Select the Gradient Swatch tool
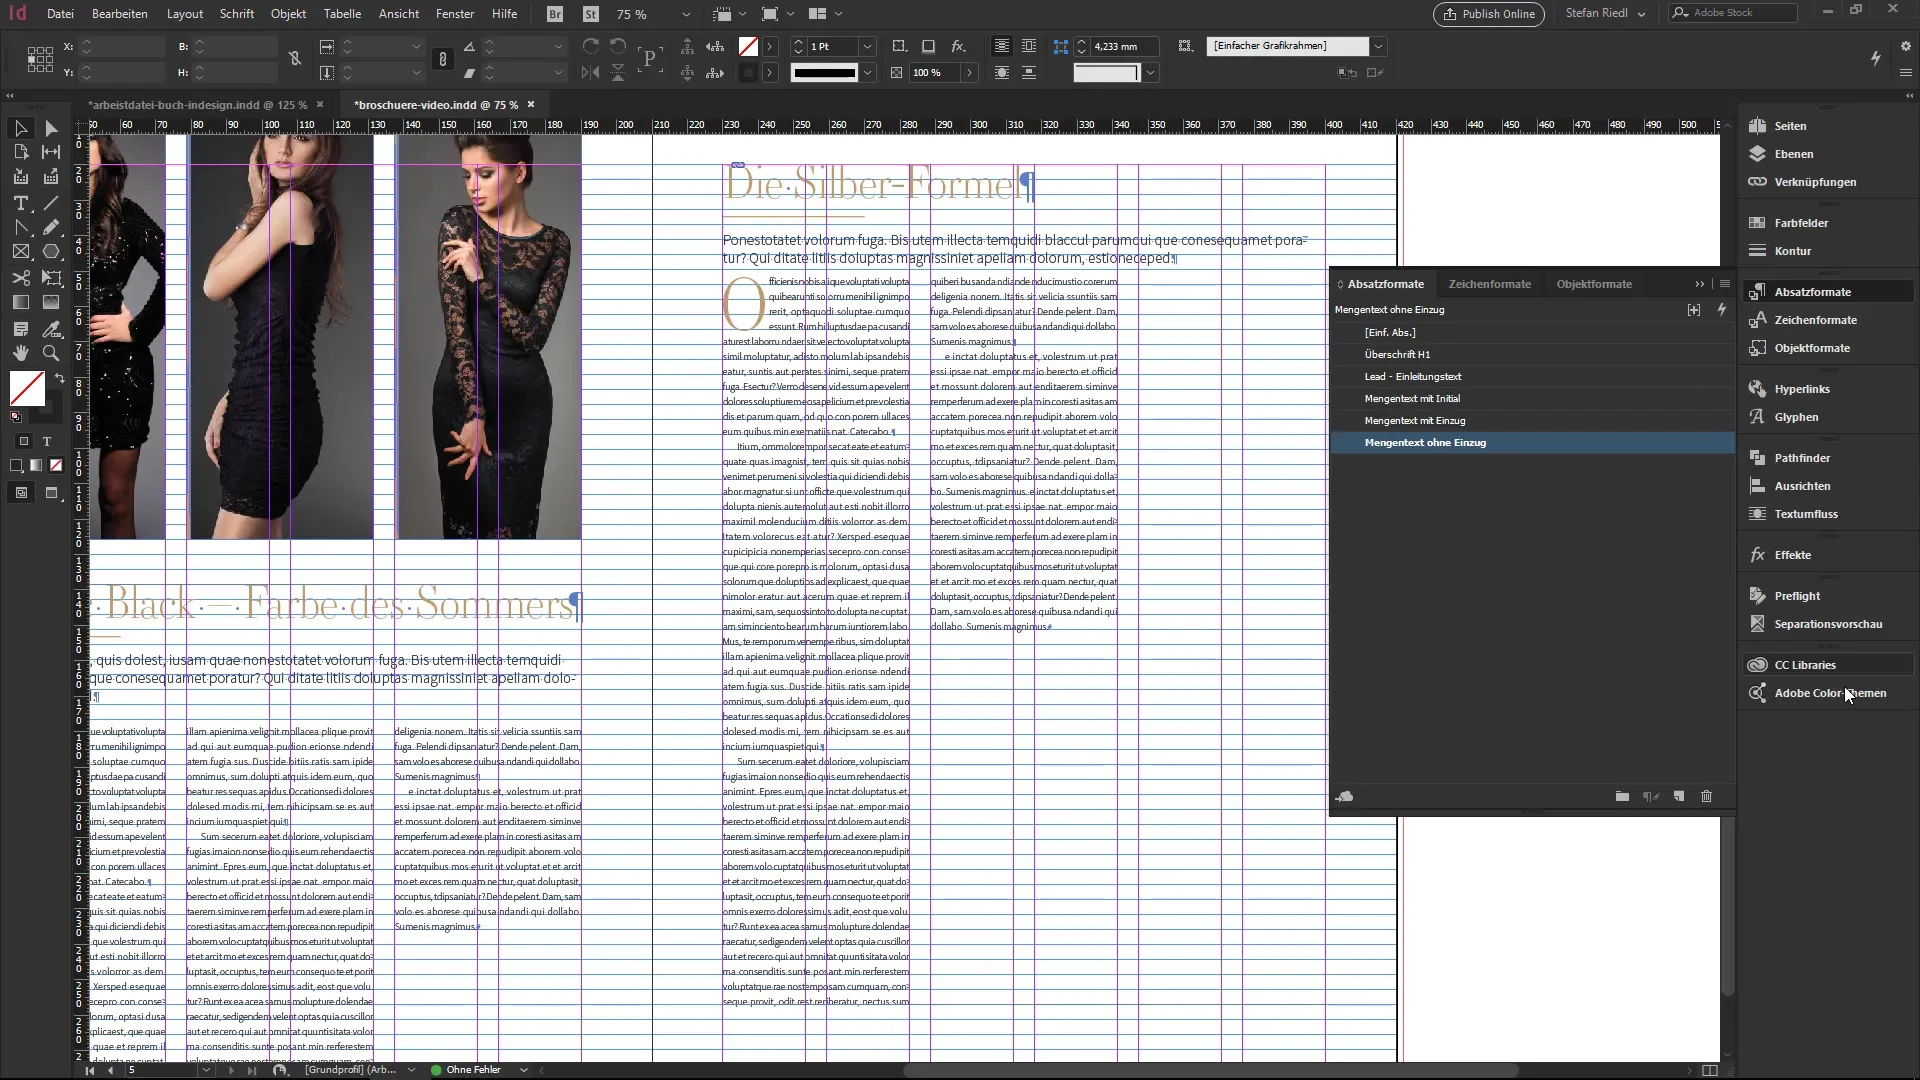The image size is (1920, 1080). pos(20,302)
